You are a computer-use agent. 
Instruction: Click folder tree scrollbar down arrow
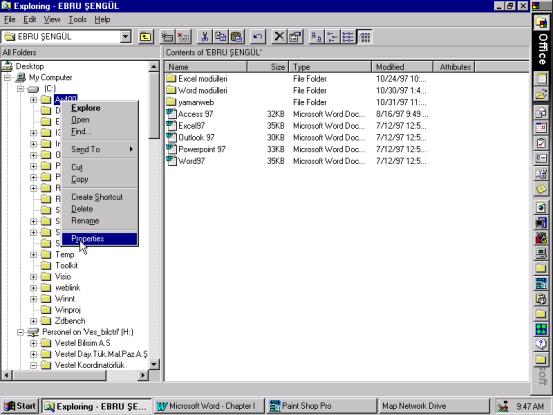[154, 364]
